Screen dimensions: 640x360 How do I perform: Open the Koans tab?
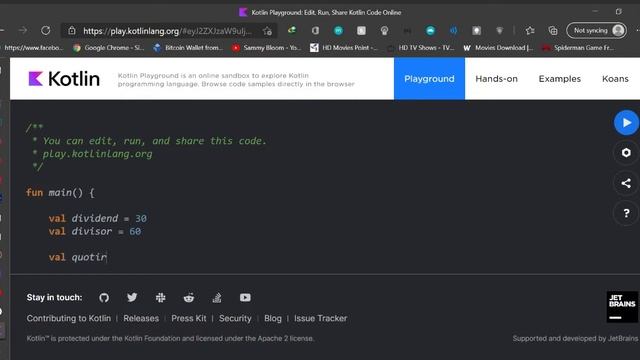click(615, 79)
